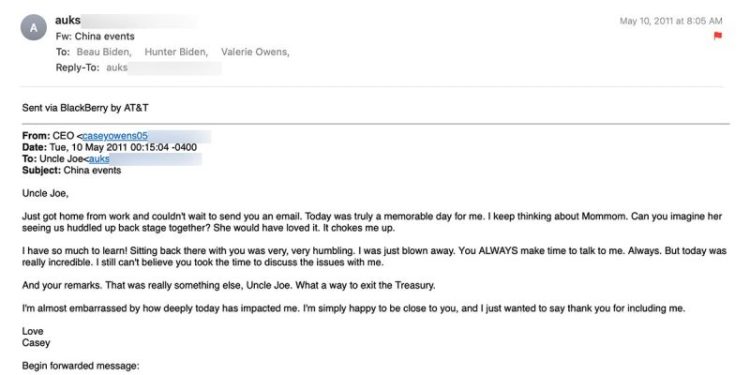This screenshot has height=375, width=750.
Task: Click the Casey signature at message end
Action: [36, 343]
